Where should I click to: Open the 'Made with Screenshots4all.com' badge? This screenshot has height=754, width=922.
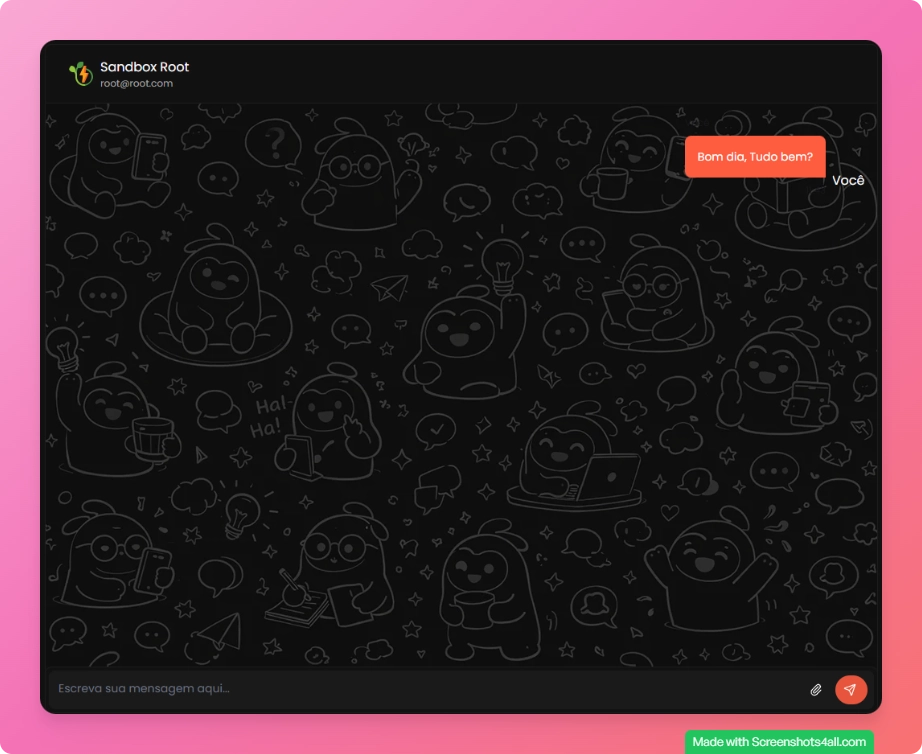pos(779,742)
